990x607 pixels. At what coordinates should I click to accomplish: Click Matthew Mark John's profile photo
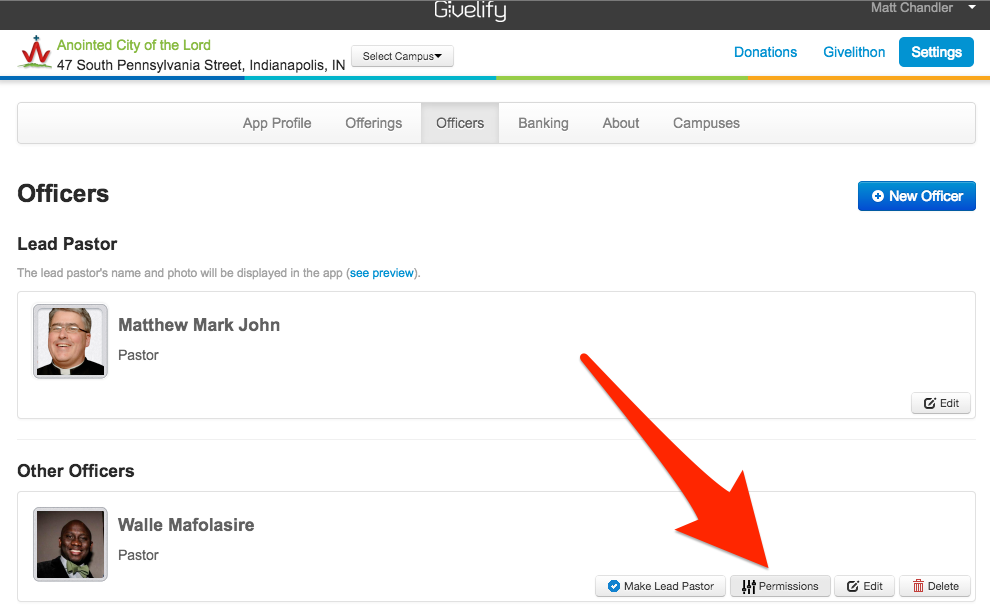[x=70, y=341]
